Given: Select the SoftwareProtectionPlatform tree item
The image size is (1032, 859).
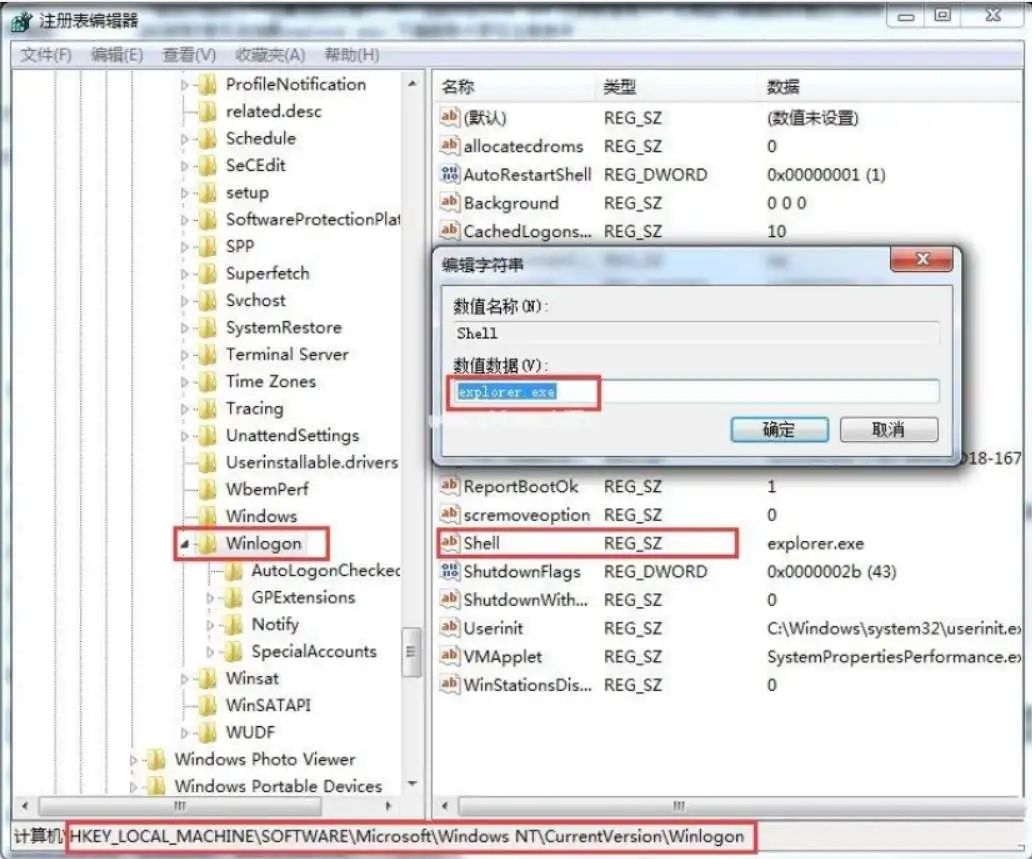Looking at the screenshot, I should coord(313,219).
